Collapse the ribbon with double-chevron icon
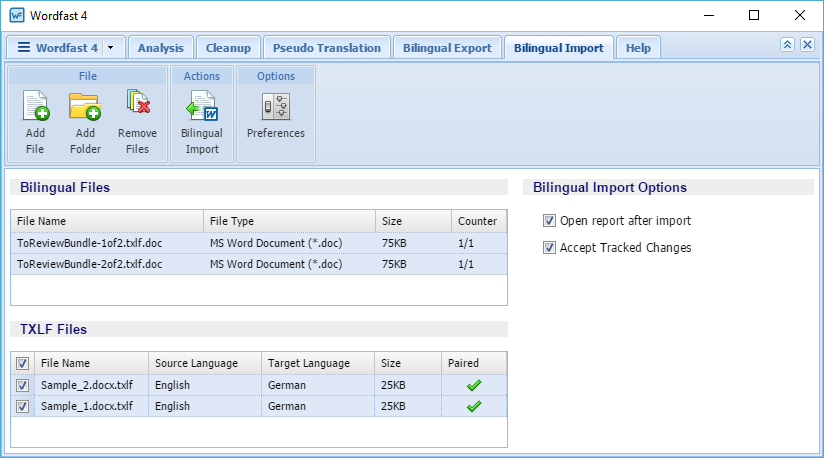Image resolution: width=824 pixels, height=458 pixels. pyautogui.click(x=787, y=45)
